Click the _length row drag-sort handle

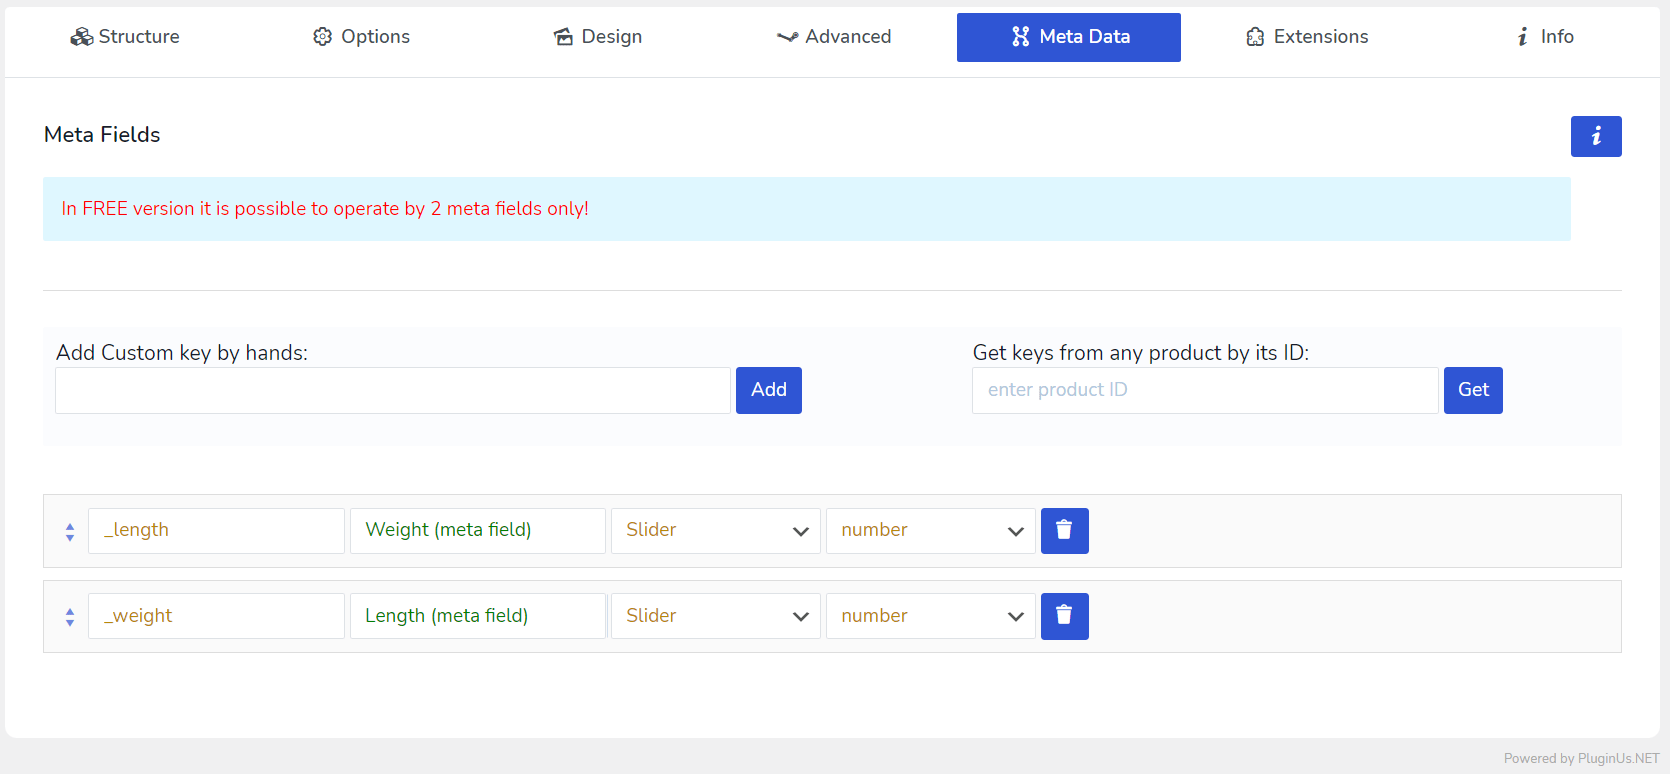click(70, 531)
